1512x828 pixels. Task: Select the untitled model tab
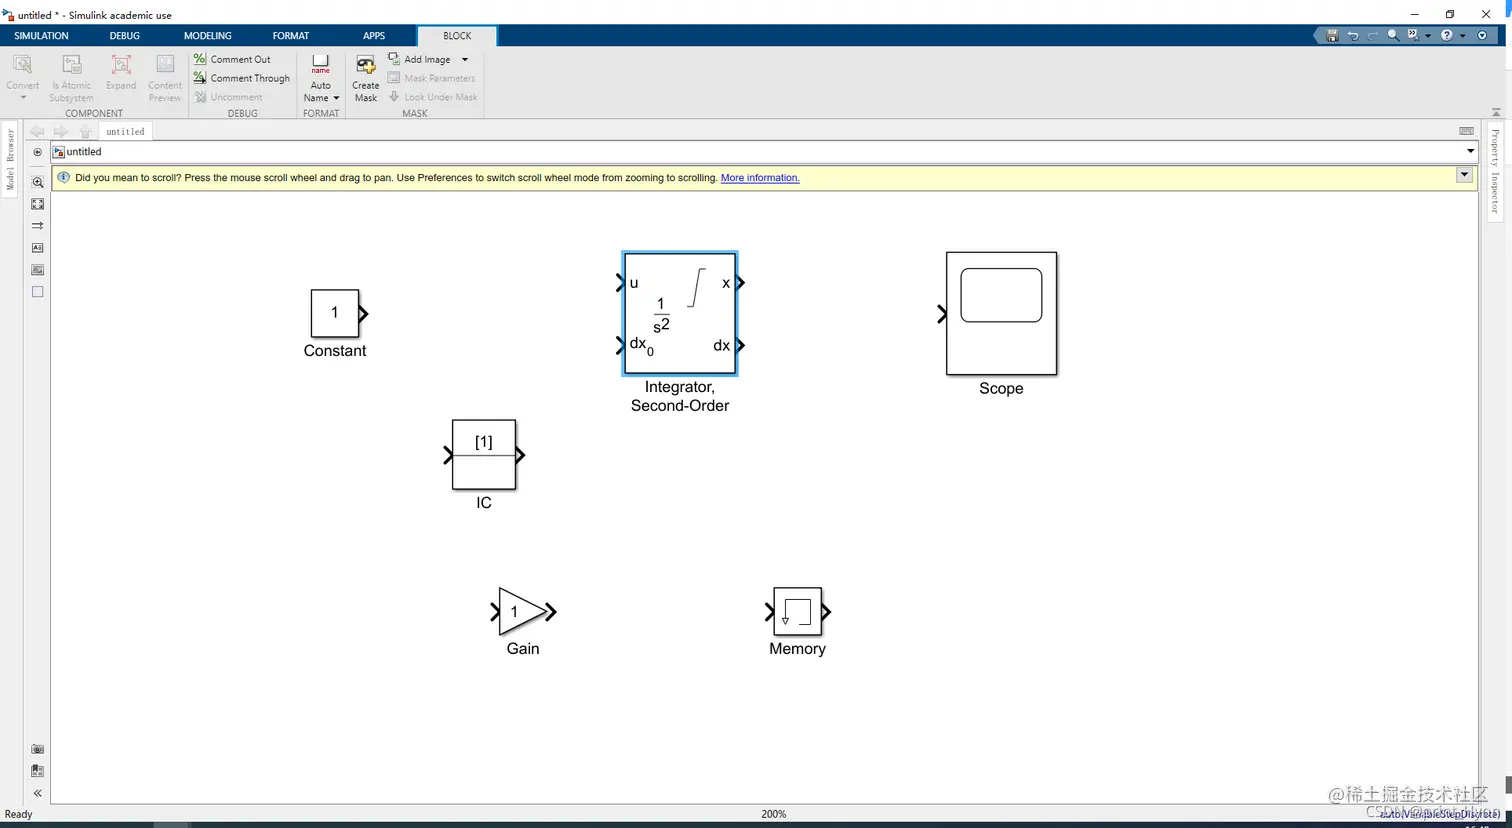tap(125, 131)
